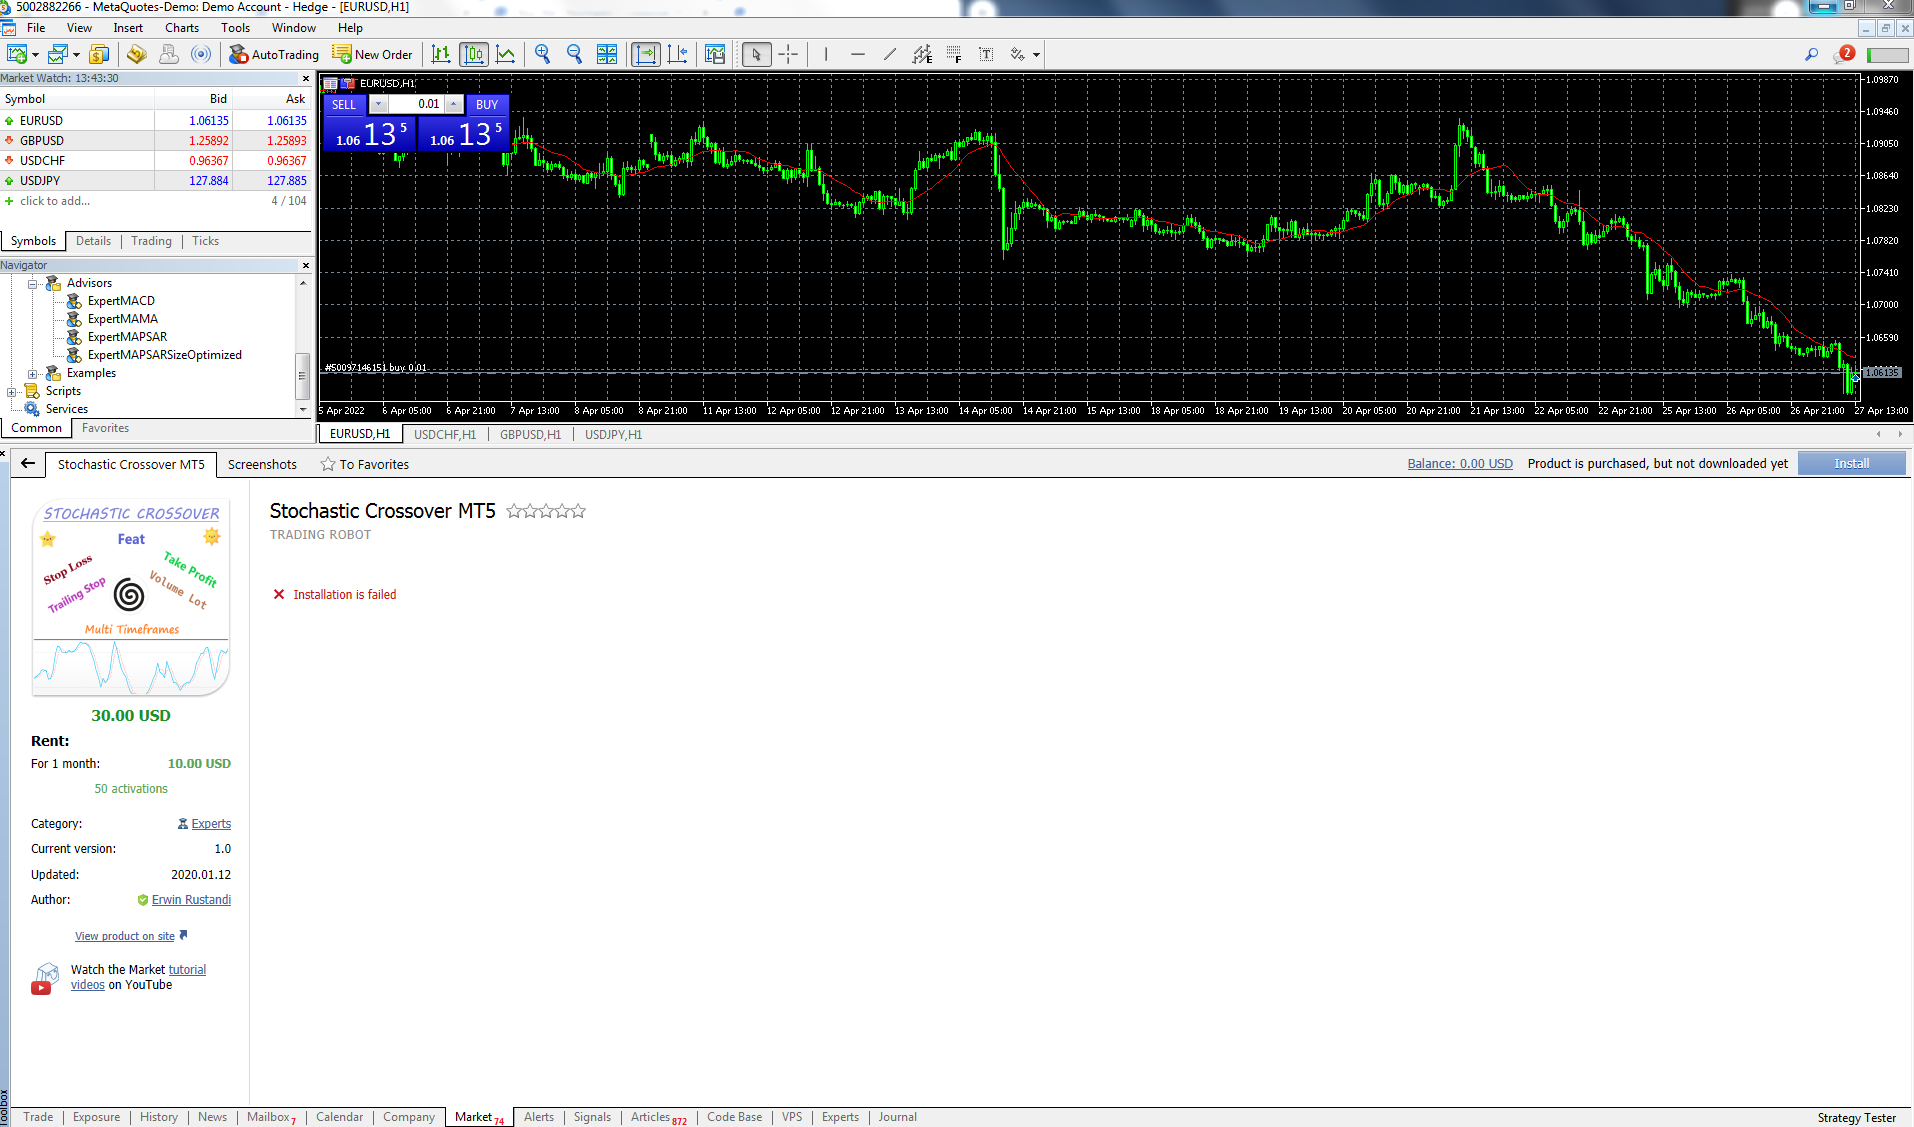
Task: Click the Navigator scroll down arrow
Action: (303, 410)
